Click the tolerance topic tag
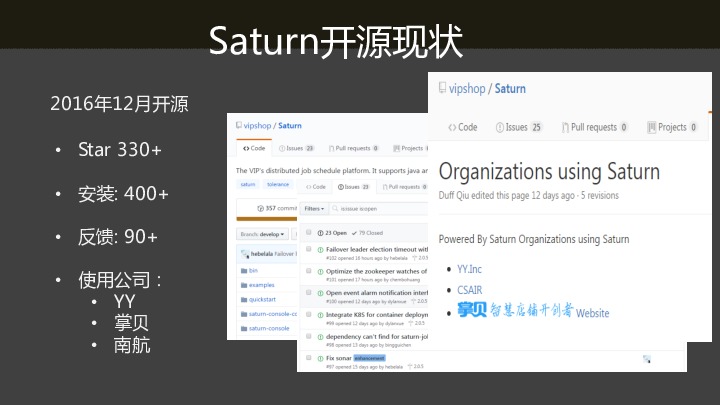 click(278, 184)
